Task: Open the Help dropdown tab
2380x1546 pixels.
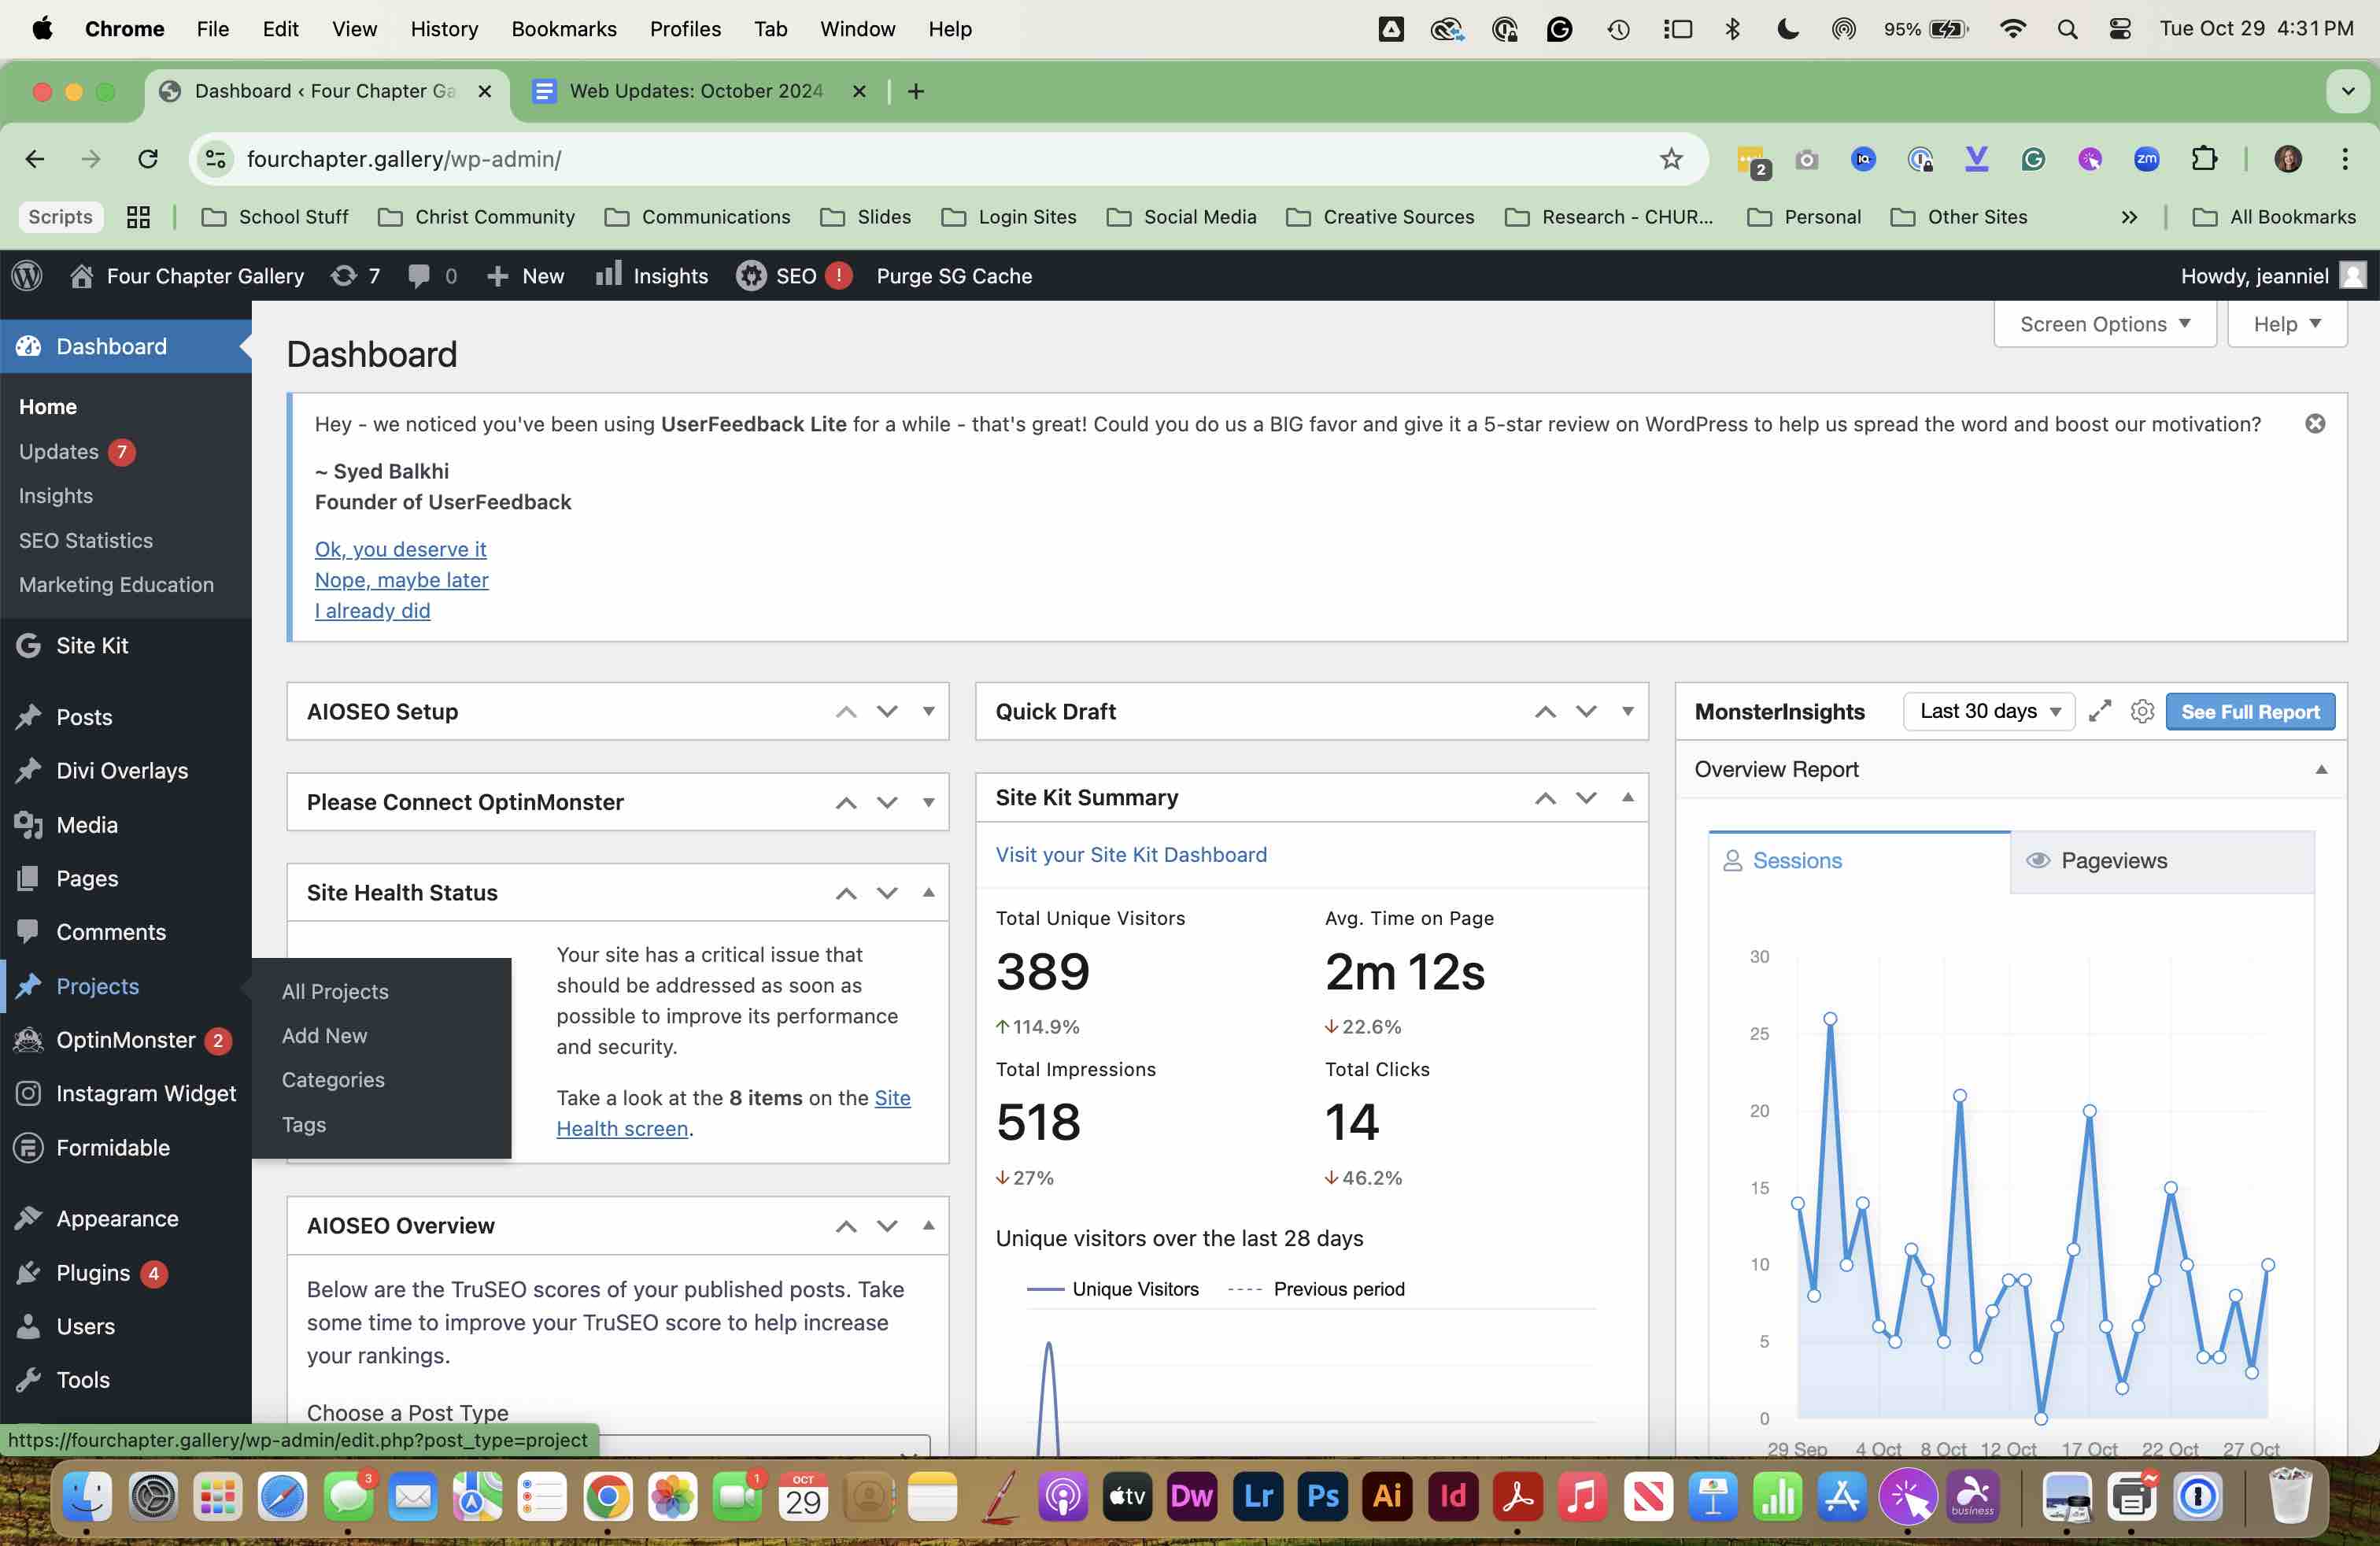Action: (2287, 324)
